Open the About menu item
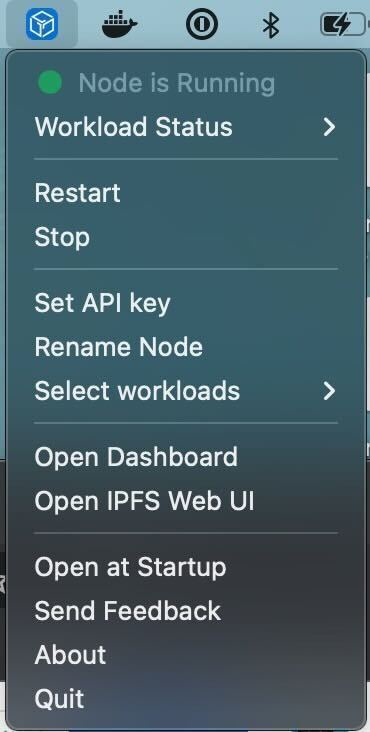Viewport: 370px width, 732px height. coord(186,655)
